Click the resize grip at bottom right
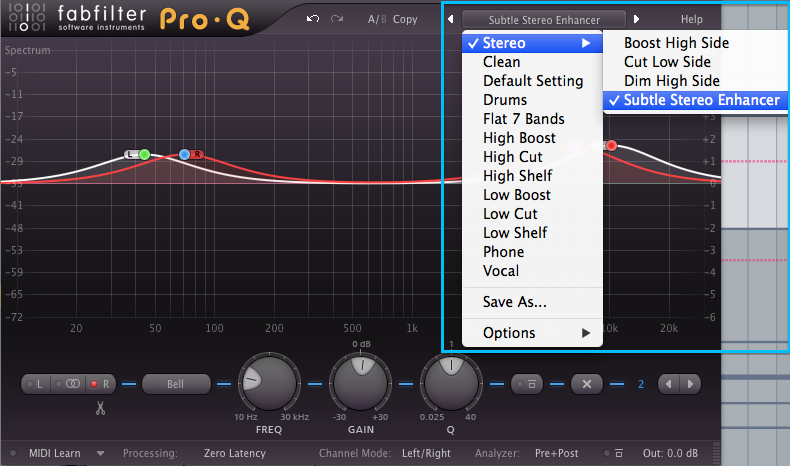This screenshot has width=790, height=466. click(716, 452)
